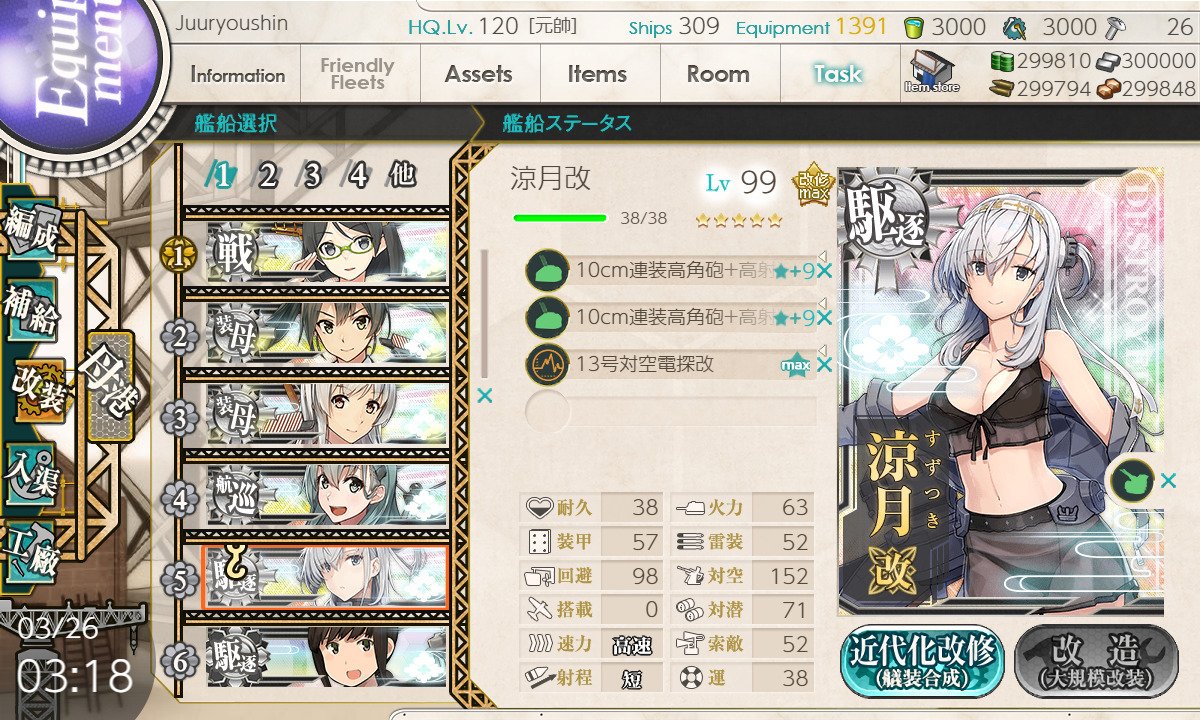Click the equipment list vertical scrollbar
The height and width of the screenshot is (720, 1200).
(x=485, y=313)
